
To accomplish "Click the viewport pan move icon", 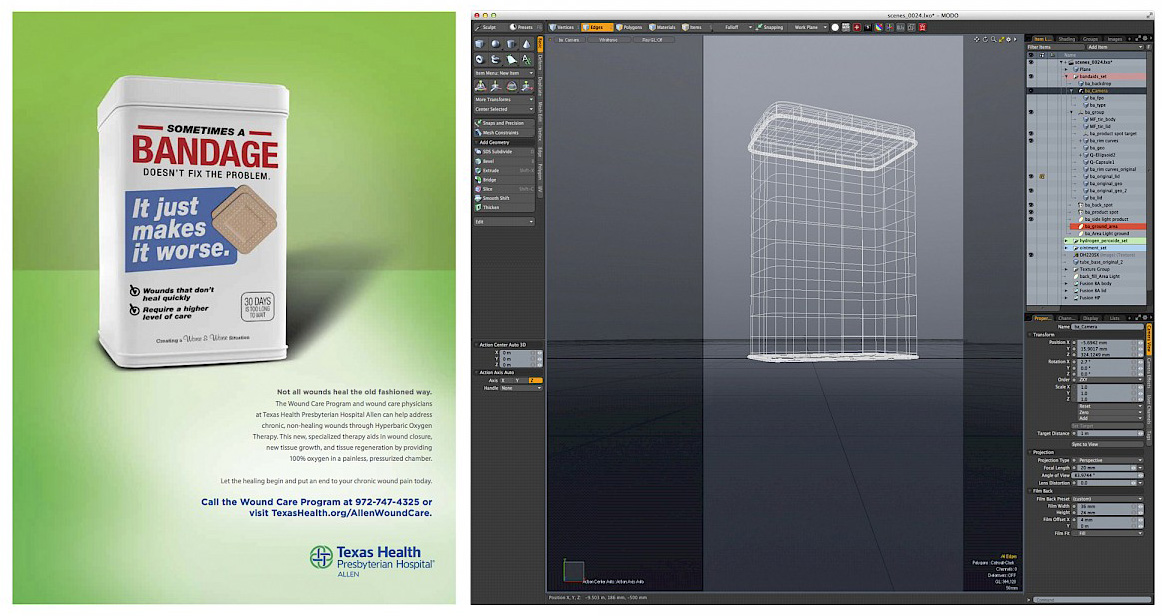I will 977,39.
